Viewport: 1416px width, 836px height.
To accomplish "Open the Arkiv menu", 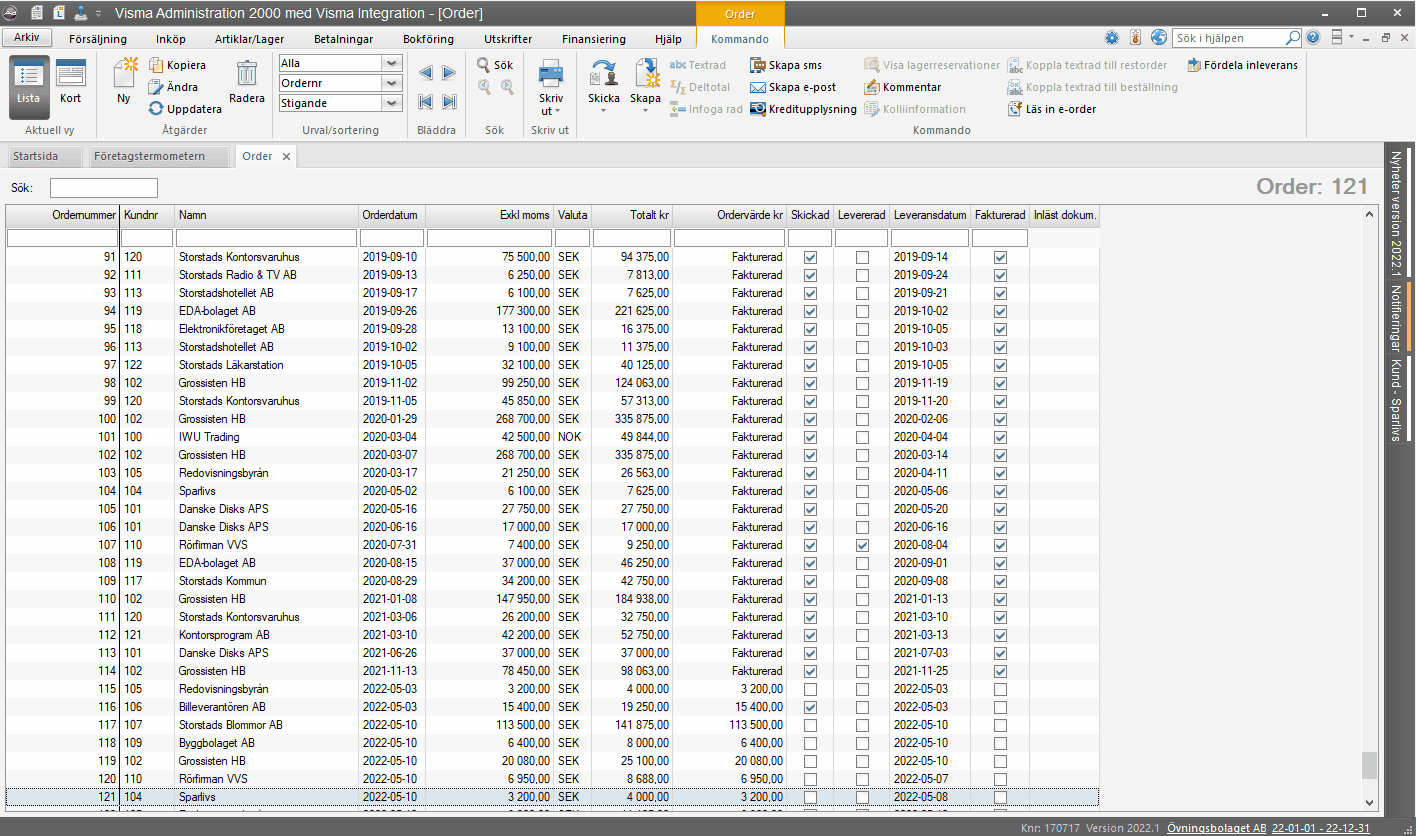I will click(x=27, y=38).
